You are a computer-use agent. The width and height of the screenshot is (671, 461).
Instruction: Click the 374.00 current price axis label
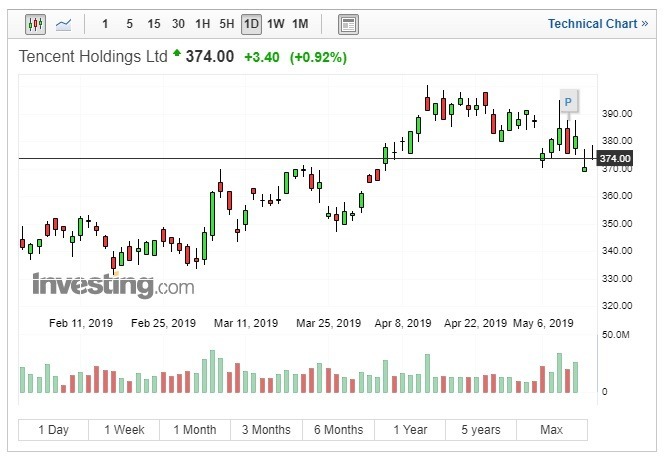615,159
